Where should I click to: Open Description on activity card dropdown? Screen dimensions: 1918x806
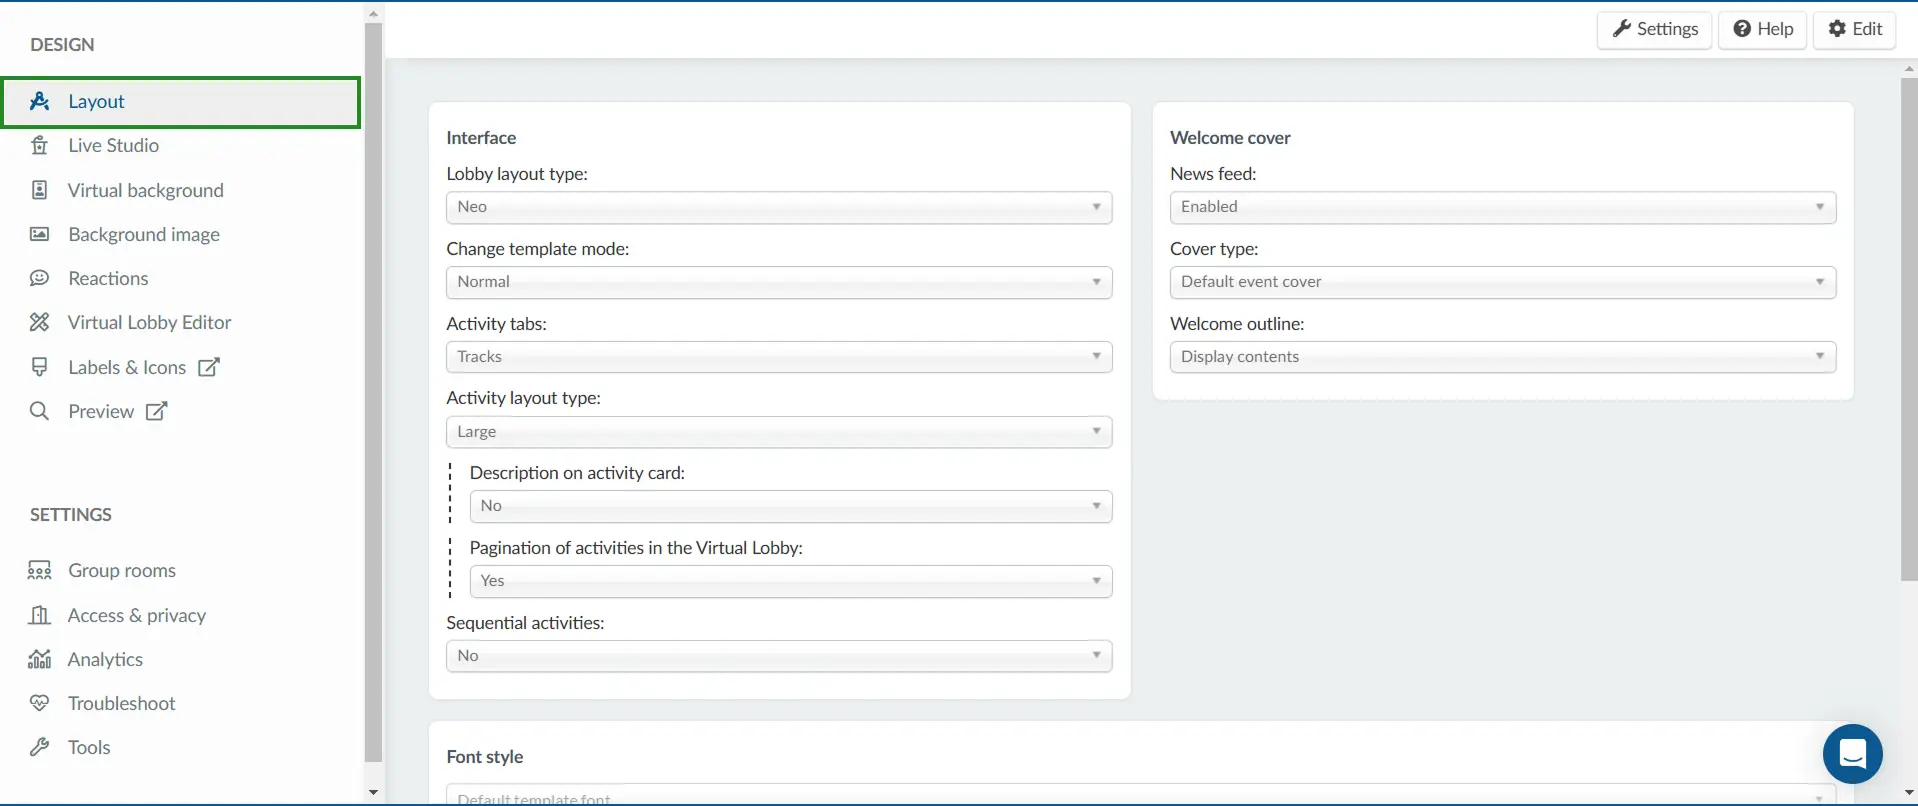click(x=791, y=506)
